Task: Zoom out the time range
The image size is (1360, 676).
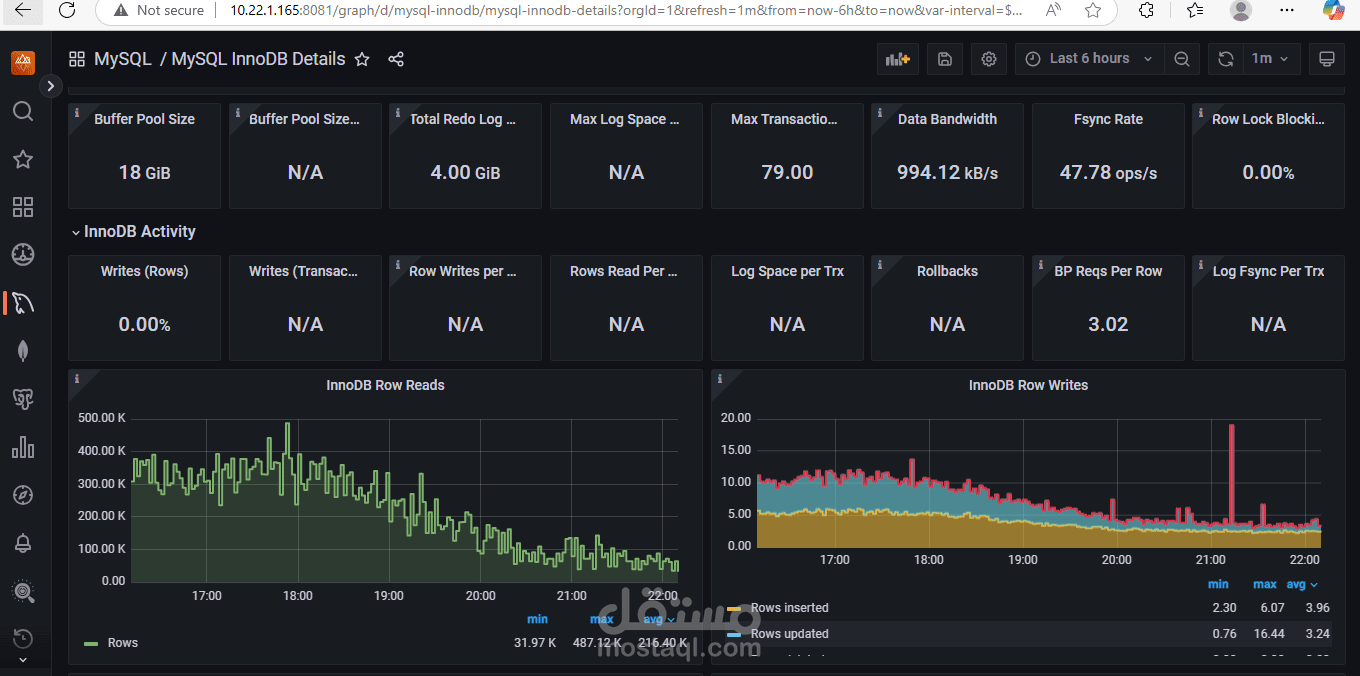Action: [x=1181, y=59]
